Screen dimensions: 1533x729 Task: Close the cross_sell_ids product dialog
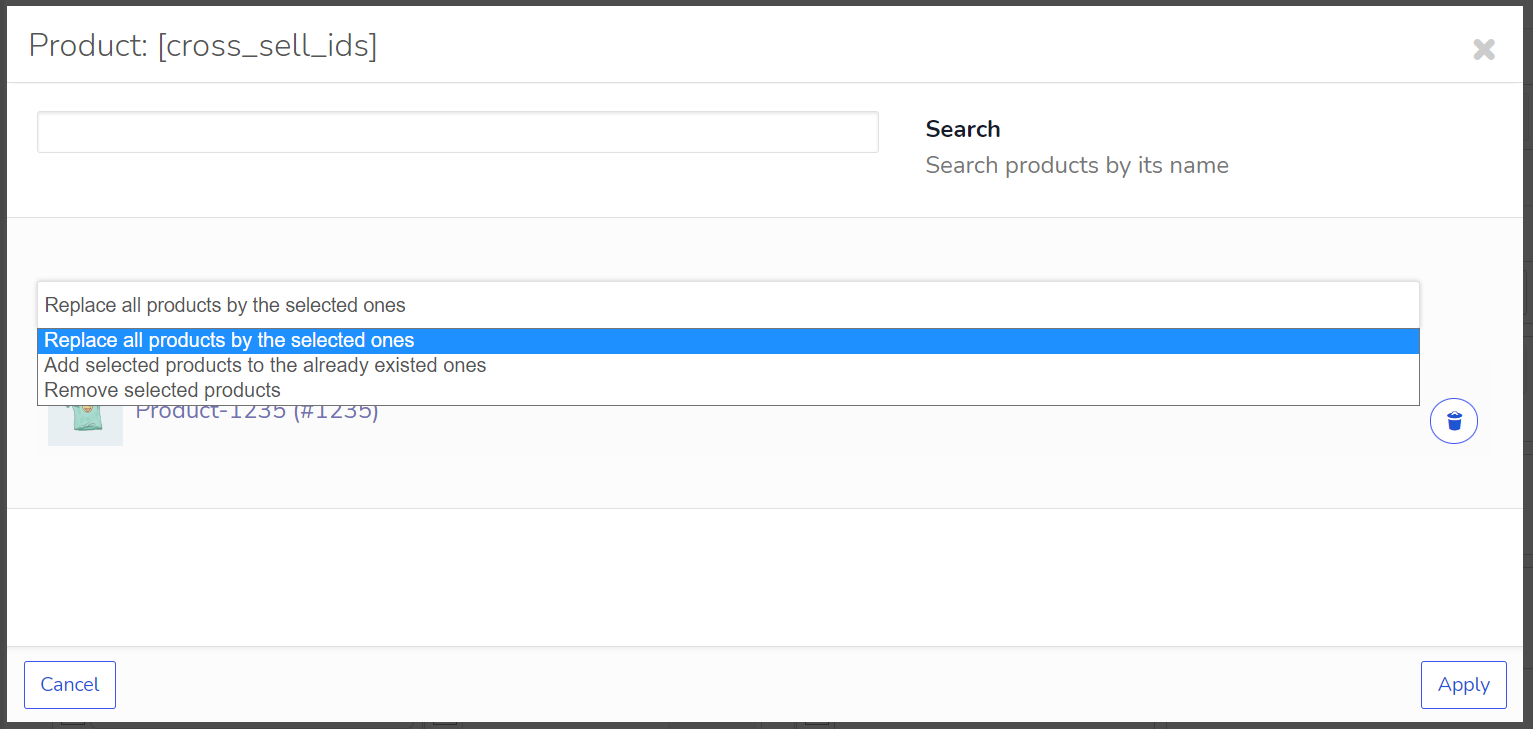coord(1484,49)
